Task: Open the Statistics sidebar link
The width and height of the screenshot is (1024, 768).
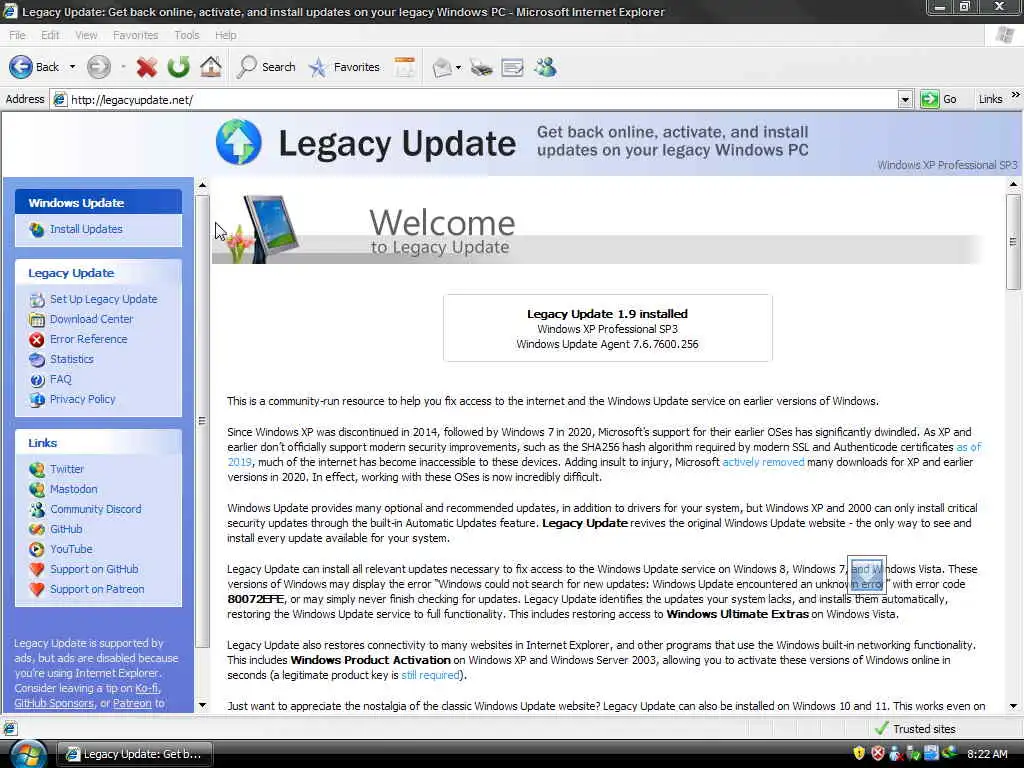Action: pyautogui.click(x=72, y=359)
